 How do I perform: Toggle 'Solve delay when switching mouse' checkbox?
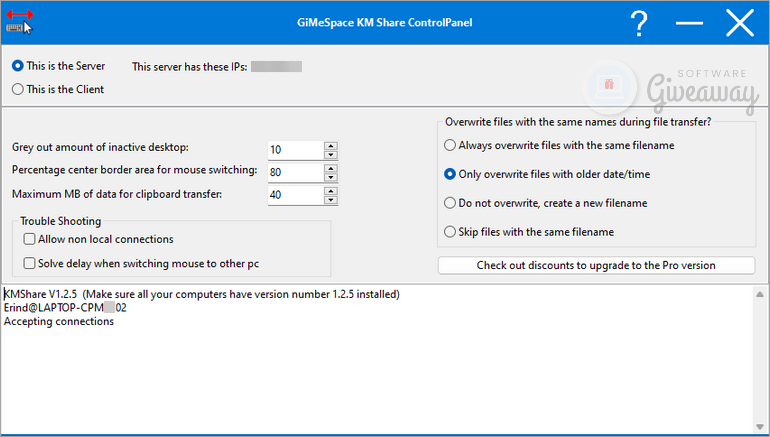point(29,263)
